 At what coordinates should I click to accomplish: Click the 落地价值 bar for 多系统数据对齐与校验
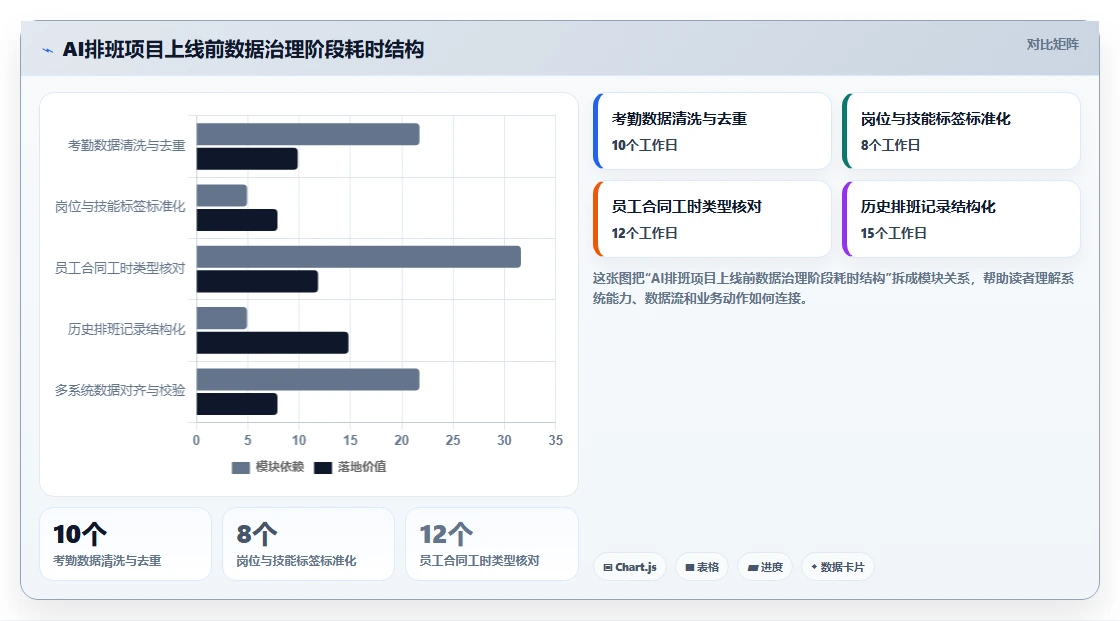tap(237, 404)
